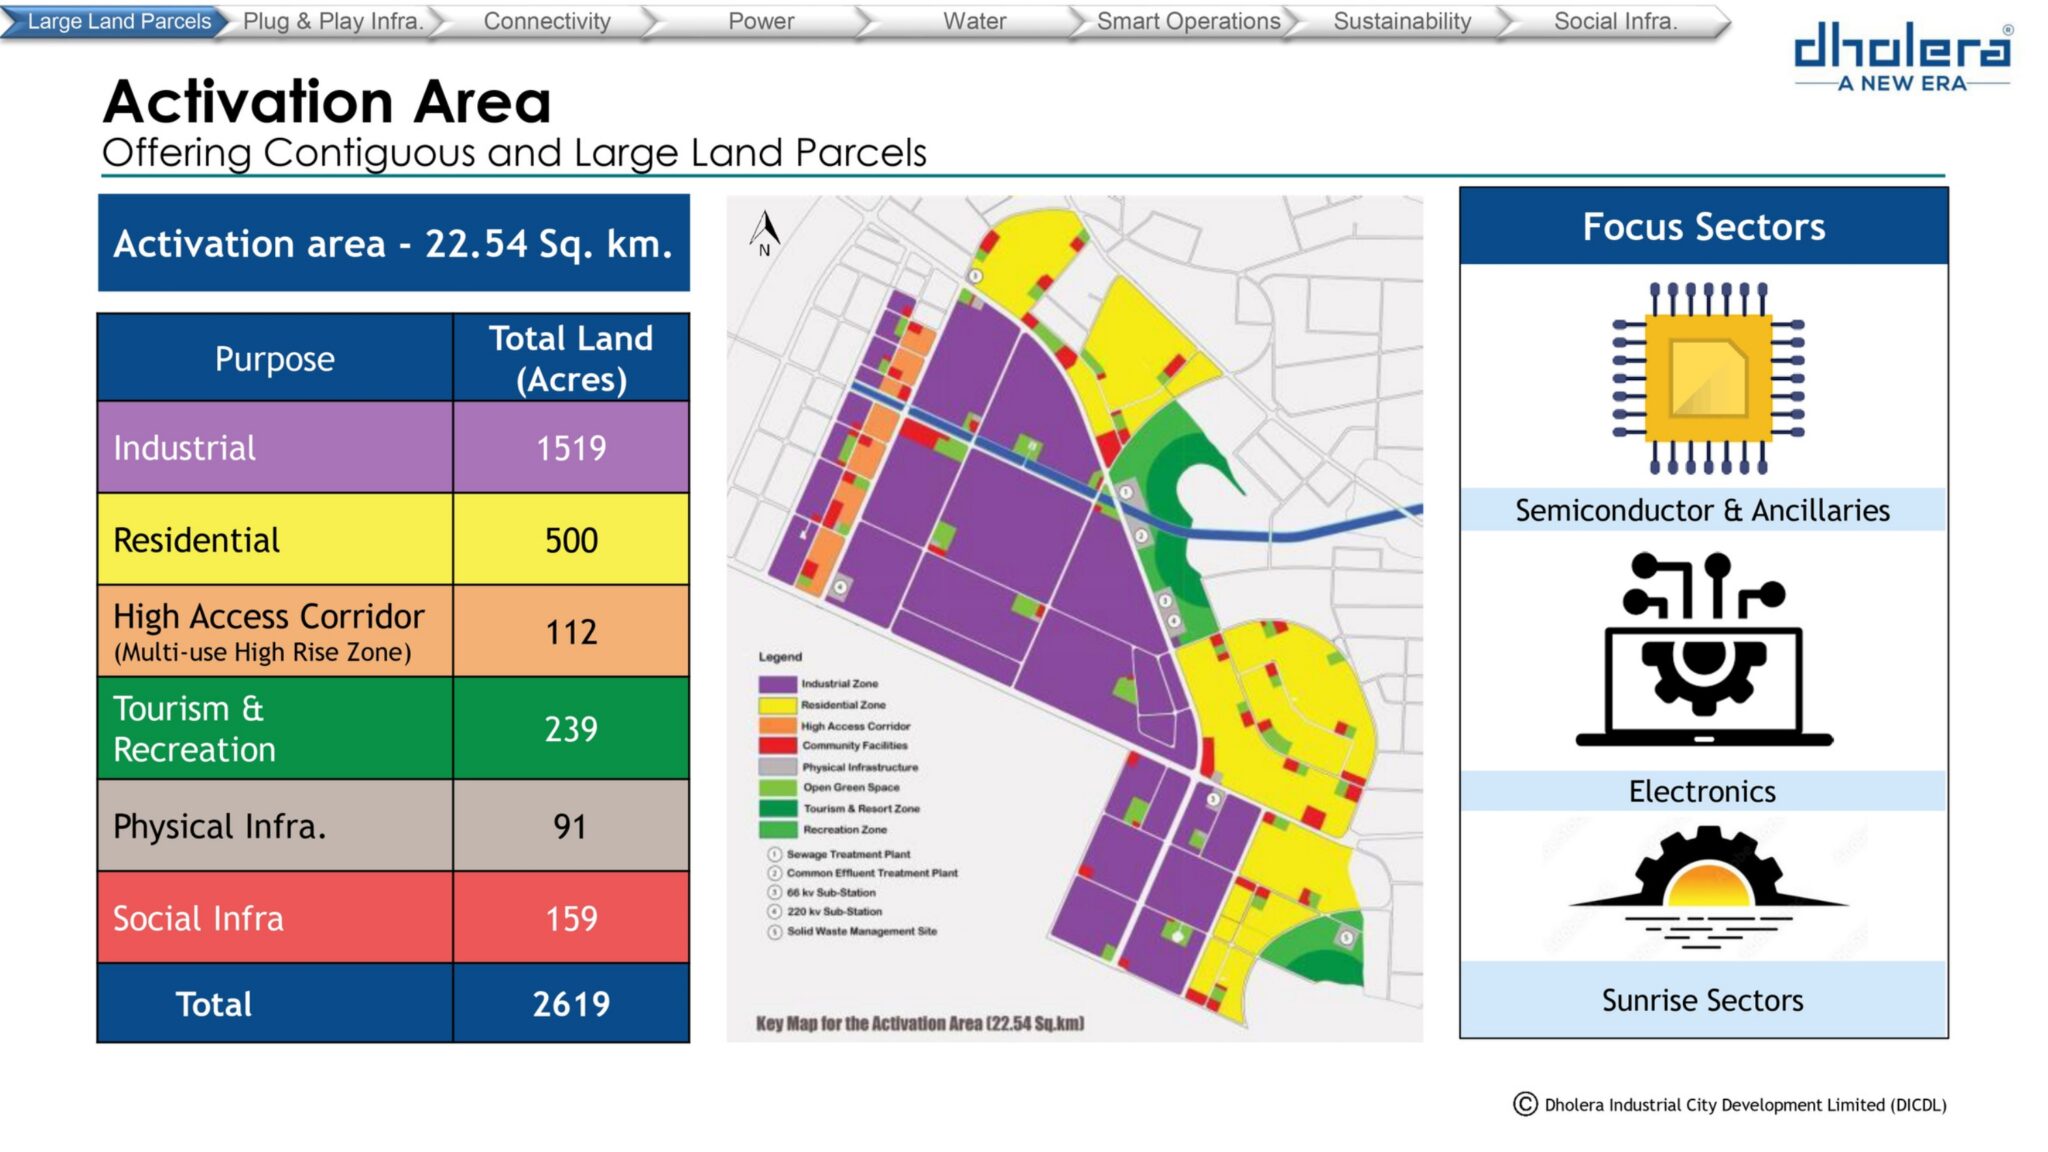Click the Industrial row label
This screenshot has width=2048, height=1152.
[184, 448]
